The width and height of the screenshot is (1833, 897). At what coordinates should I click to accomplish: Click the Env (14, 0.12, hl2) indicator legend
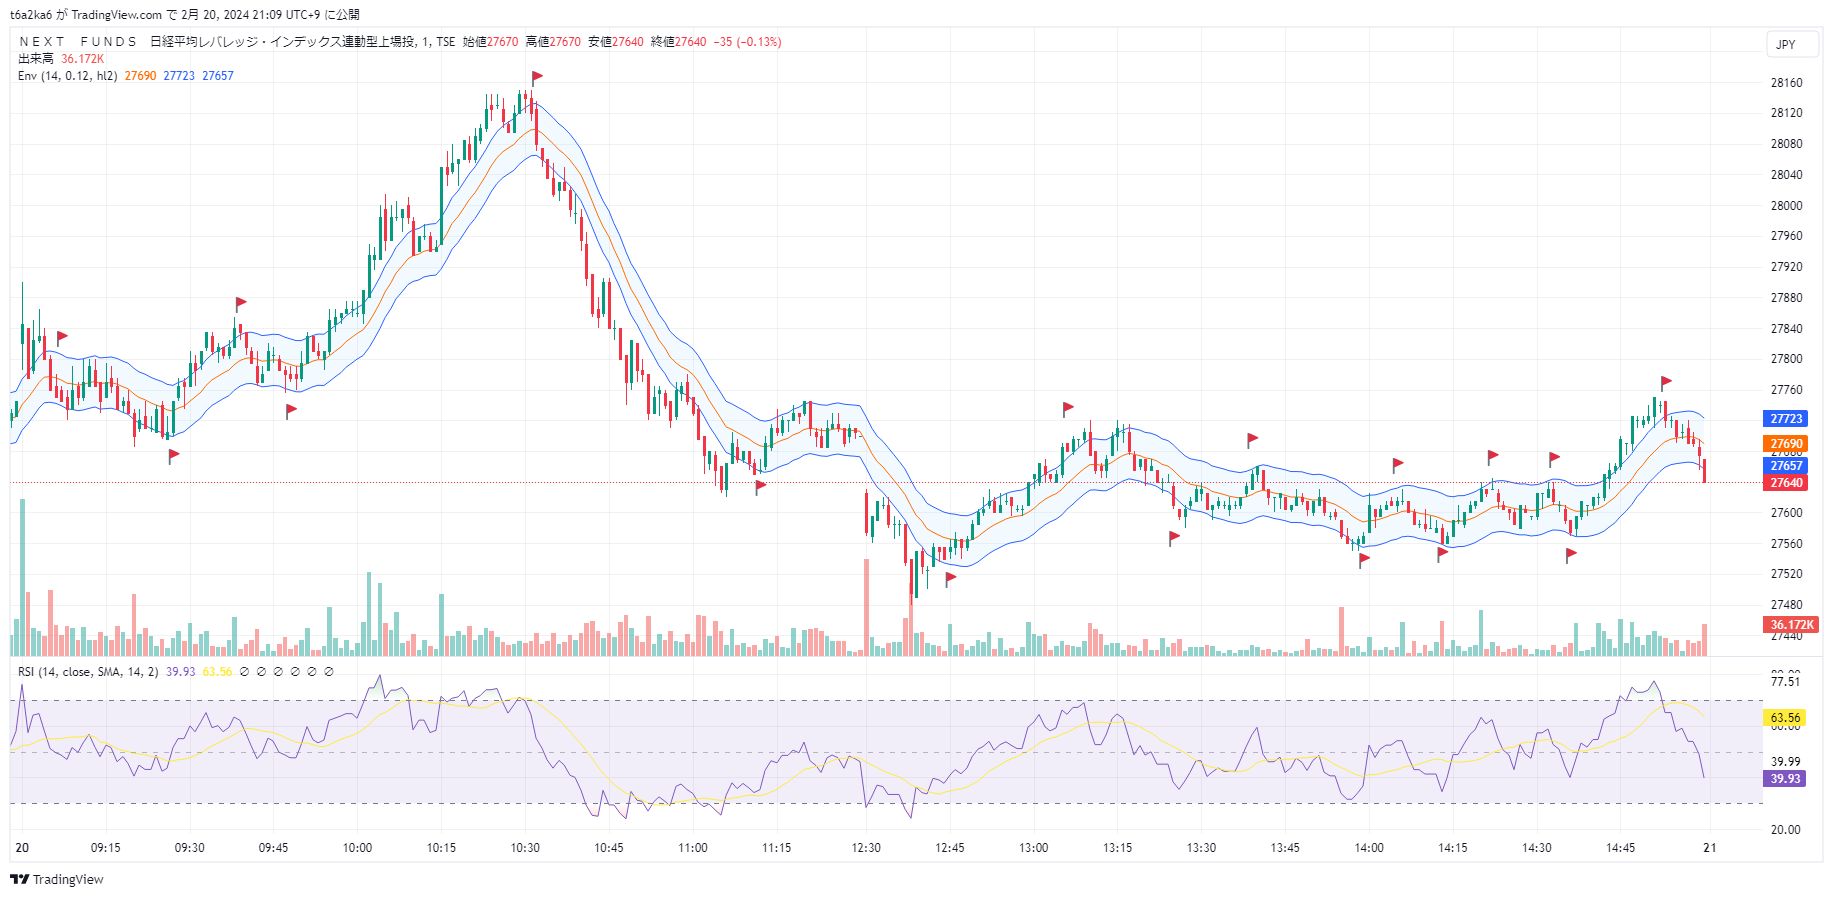pos(68,76)
